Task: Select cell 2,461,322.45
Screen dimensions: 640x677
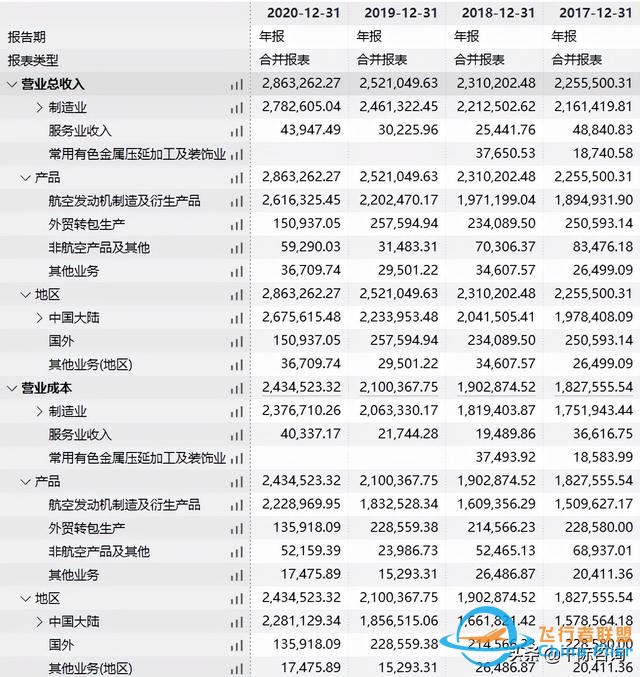Action: (399, 107)
